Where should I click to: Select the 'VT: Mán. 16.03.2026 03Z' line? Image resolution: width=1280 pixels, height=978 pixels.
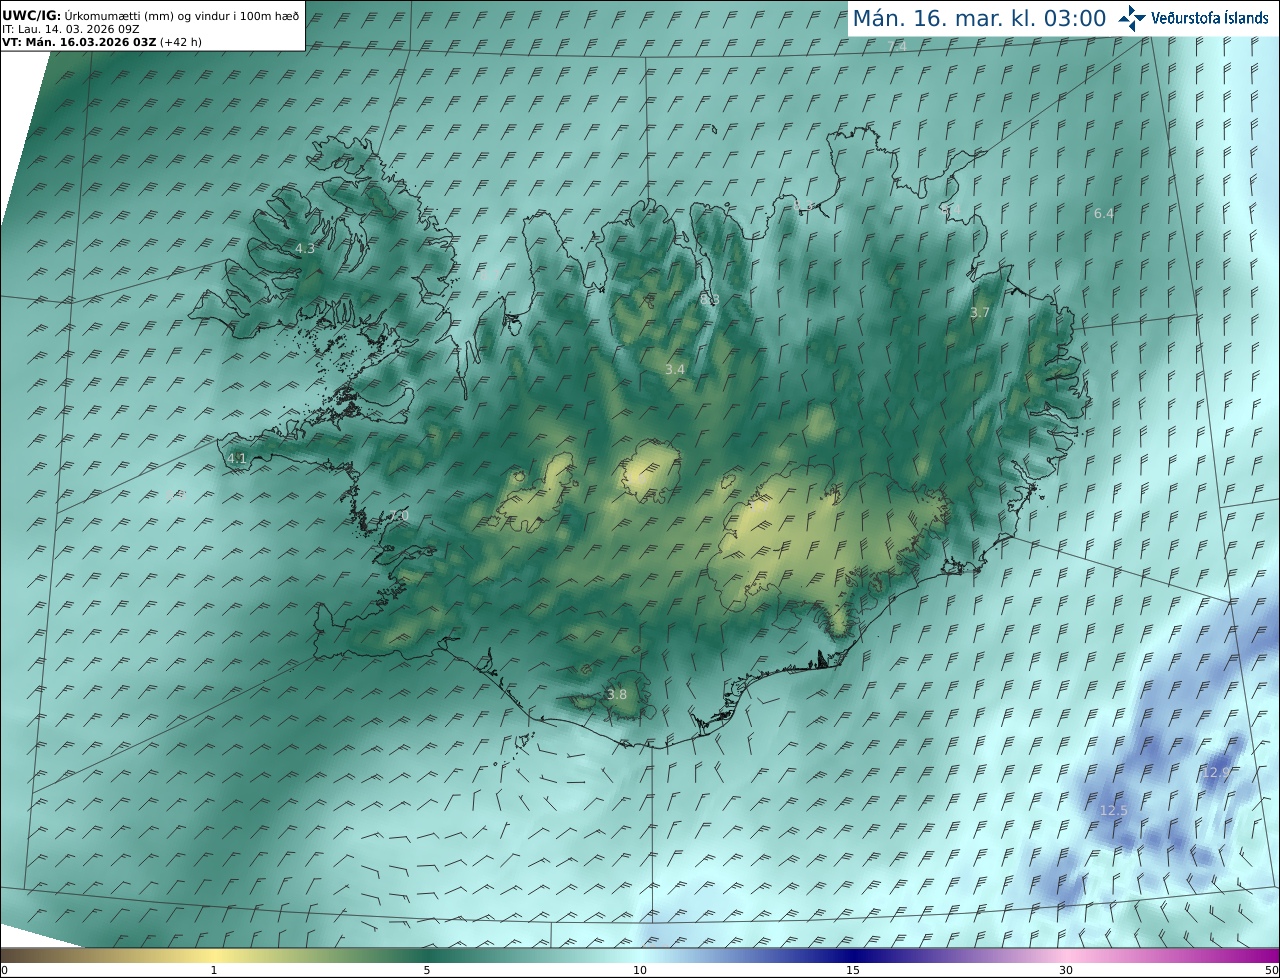[x=102, y=42]
